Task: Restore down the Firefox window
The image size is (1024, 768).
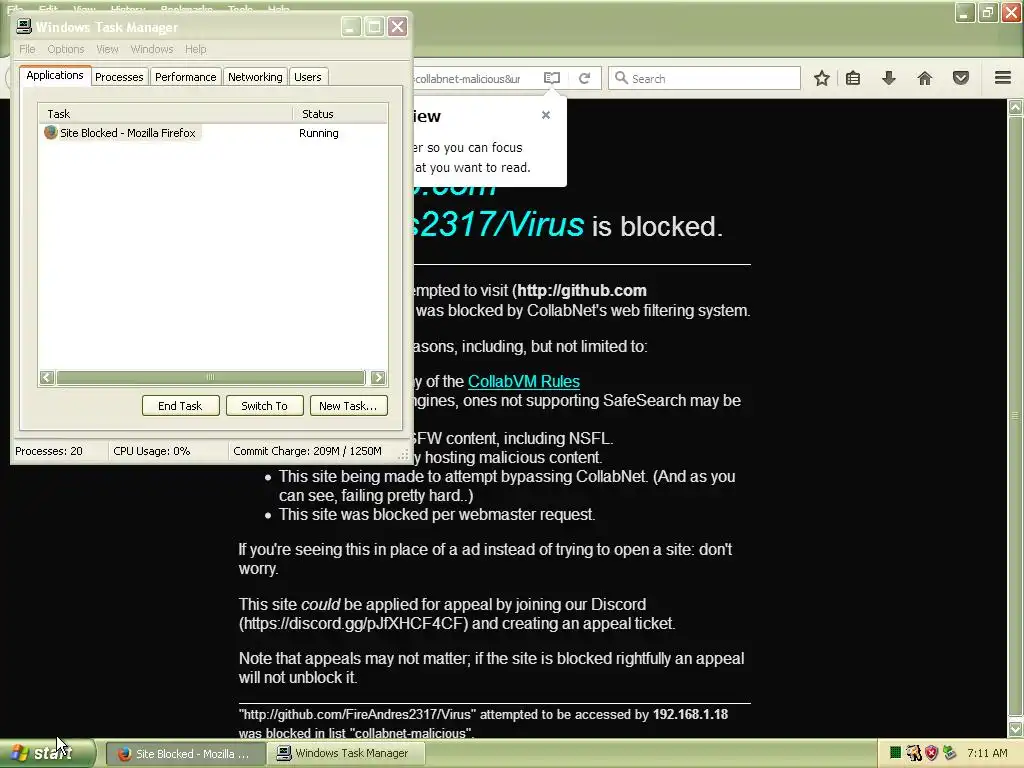Action: (x=988, y=12)
